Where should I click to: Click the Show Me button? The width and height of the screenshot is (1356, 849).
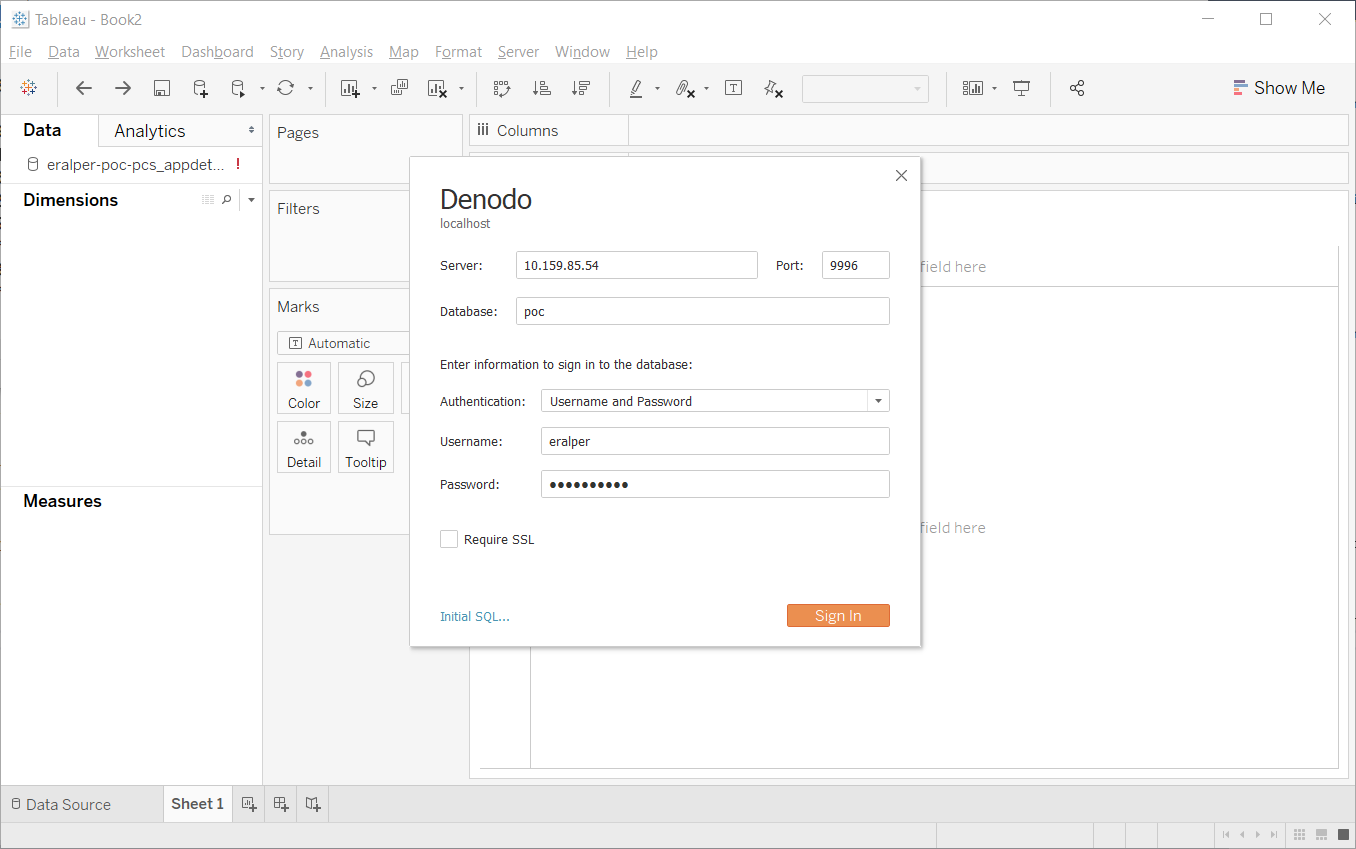click(1279, 88)
